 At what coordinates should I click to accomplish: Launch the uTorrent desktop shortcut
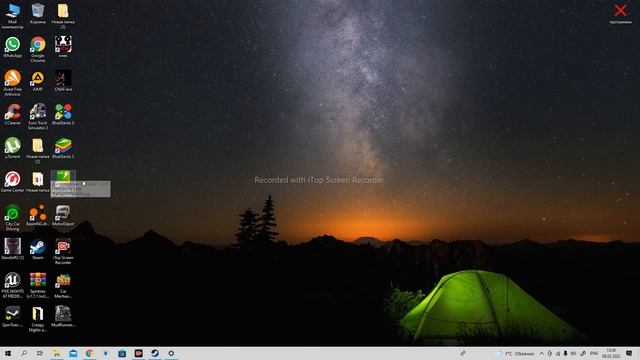pyautogui.click(x=13, y=148)
